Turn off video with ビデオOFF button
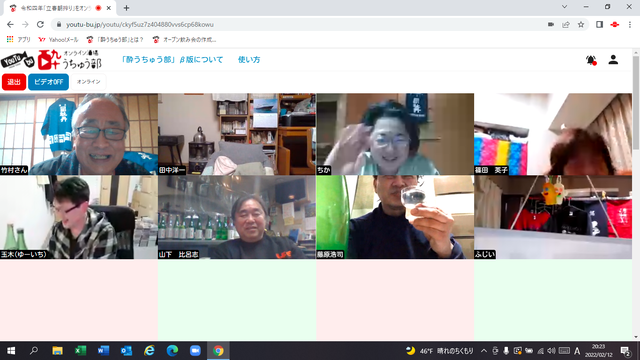640x360 pixels. 48,82
